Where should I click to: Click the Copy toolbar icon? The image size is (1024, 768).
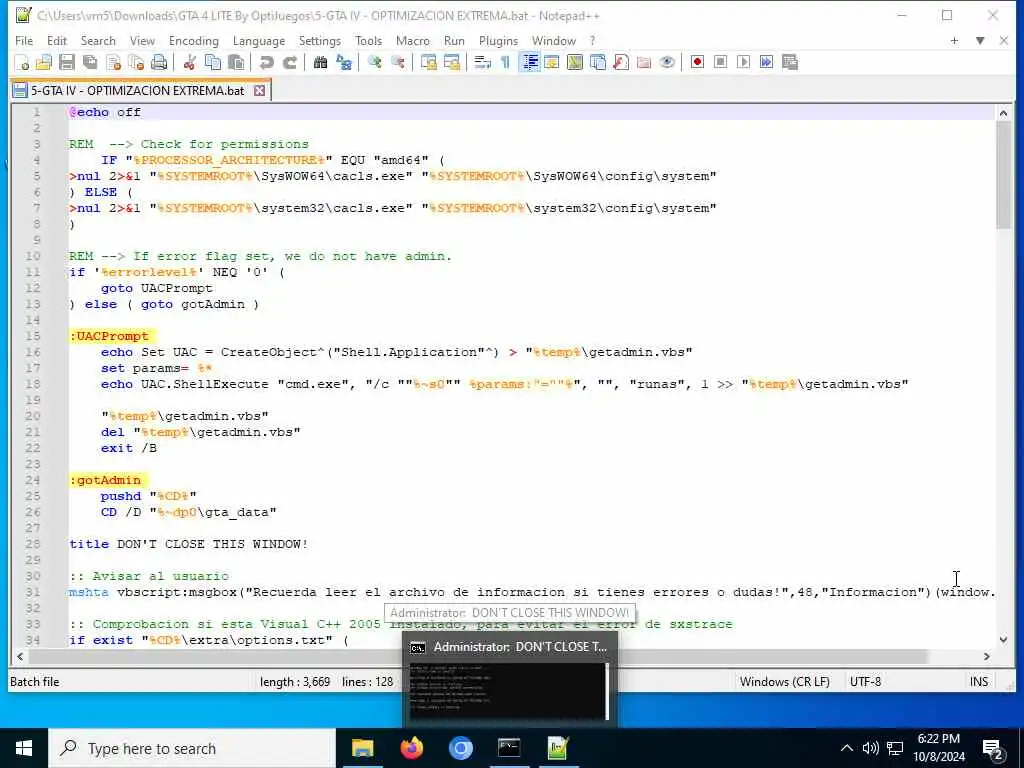pyautogui.click(x=213, y=62)
